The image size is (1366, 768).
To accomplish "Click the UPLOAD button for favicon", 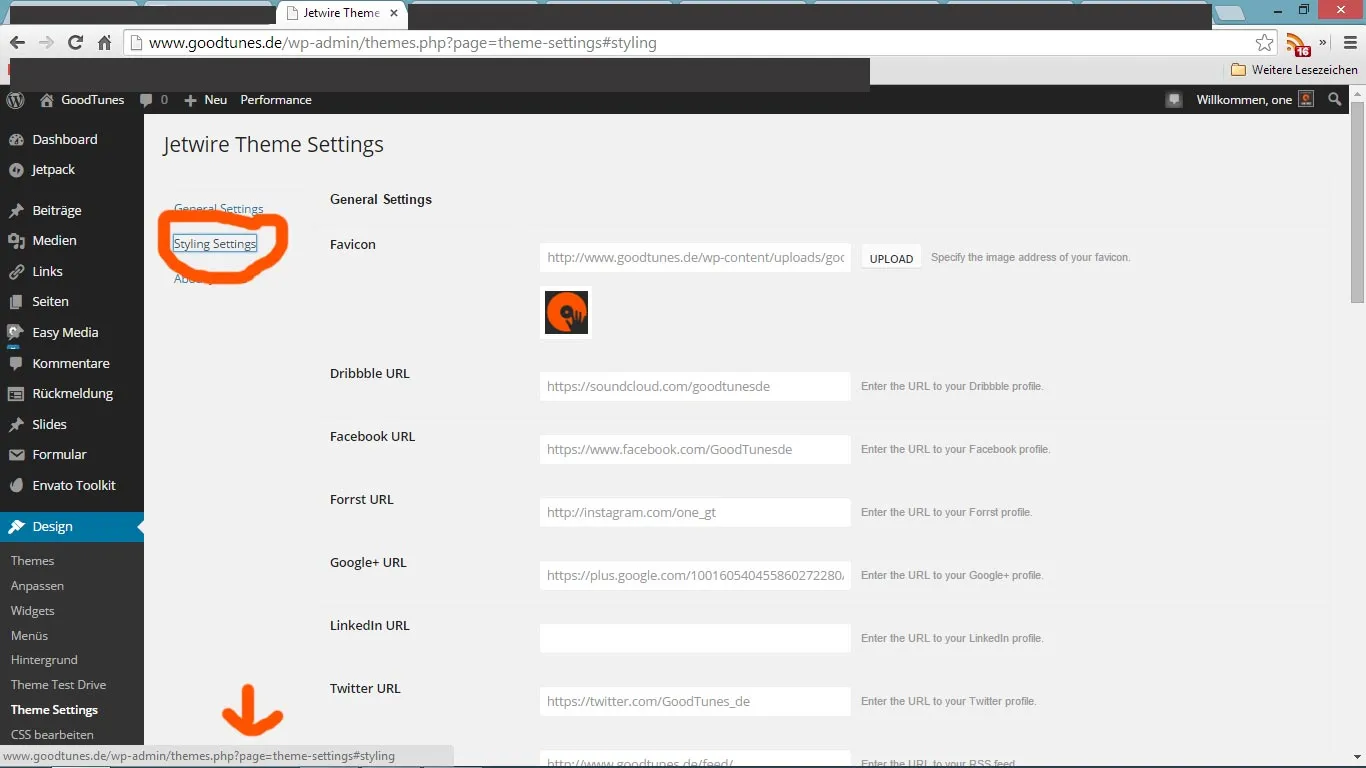I will [891, 258].
